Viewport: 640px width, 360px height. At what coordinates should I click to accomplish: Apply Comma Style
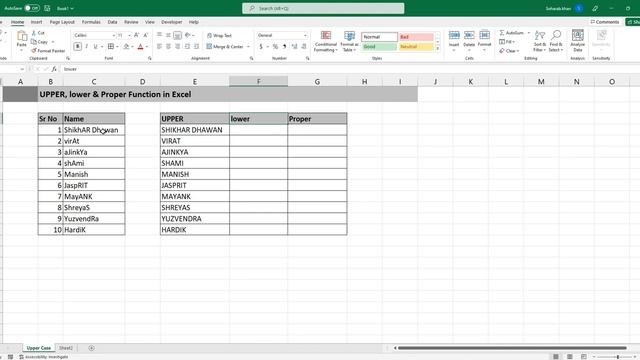click(x=284, y=47)
